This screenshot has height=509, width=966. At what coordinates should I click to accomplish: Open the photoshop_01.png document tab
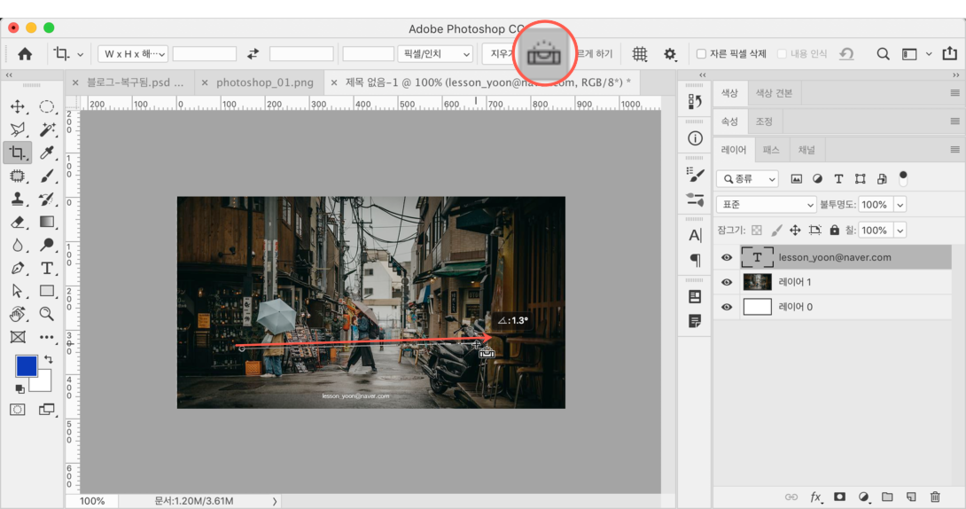[x=264, y=82]
